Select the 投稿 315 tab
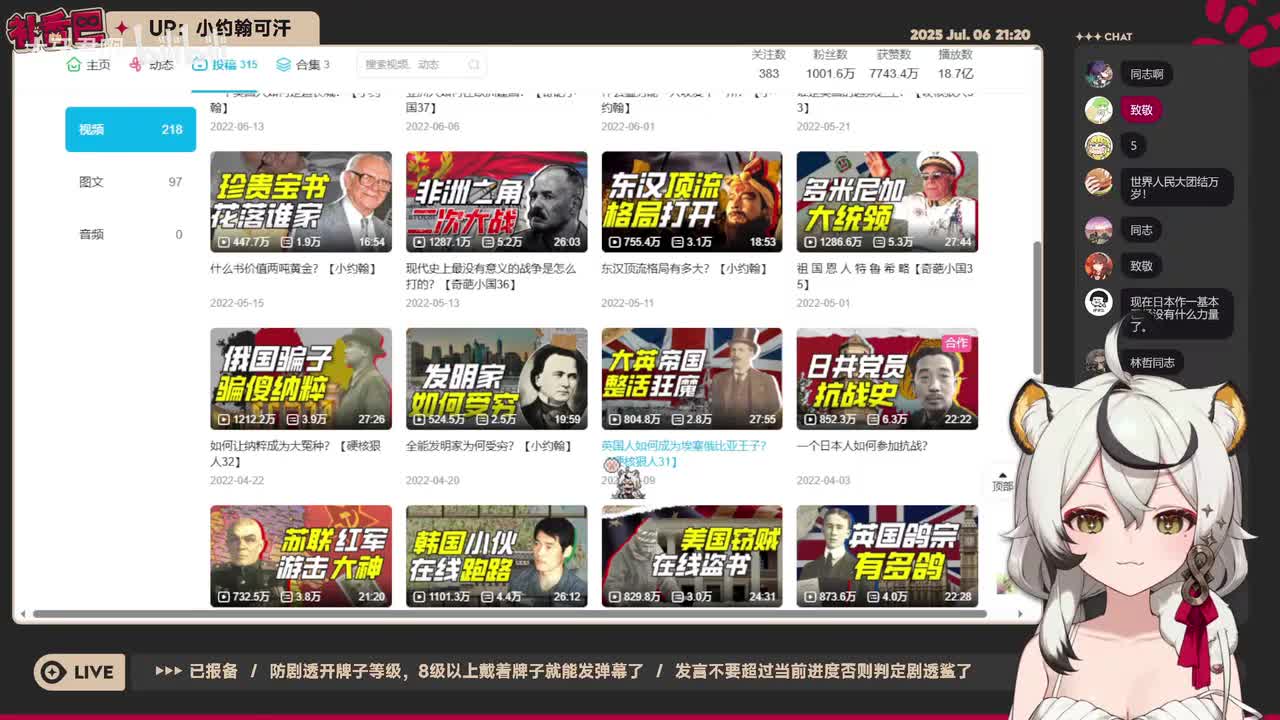This screenshot has height=720, width=1280. (225, 65)
